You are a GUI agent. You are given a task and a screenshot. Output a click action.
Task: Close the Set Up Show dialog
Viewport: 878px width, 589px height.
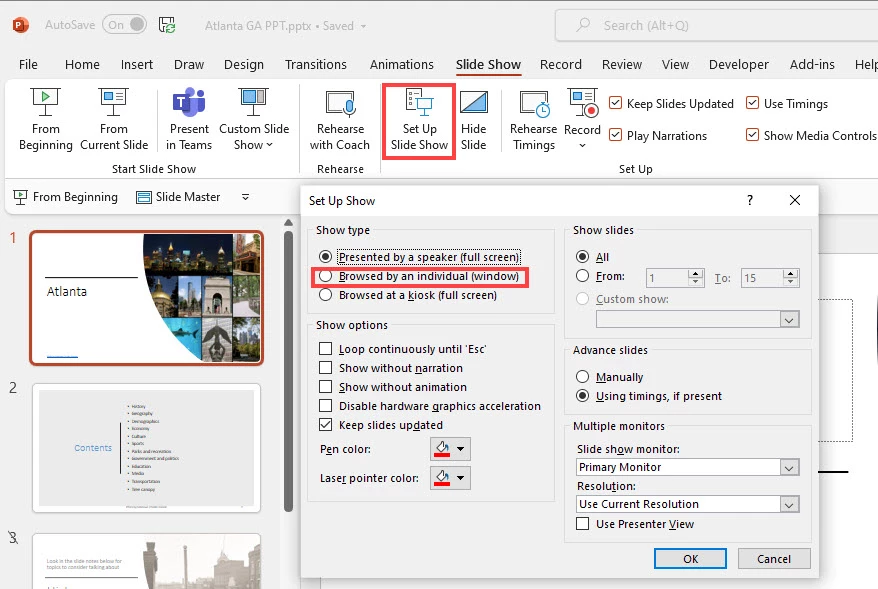click(x=795, y=200)
